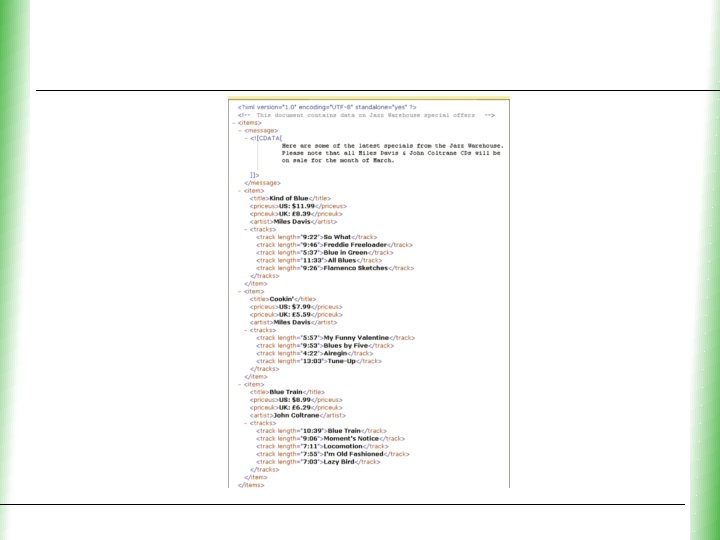
Task: Collapse the tracks node listing So What
Action: (x=246, y=230)
